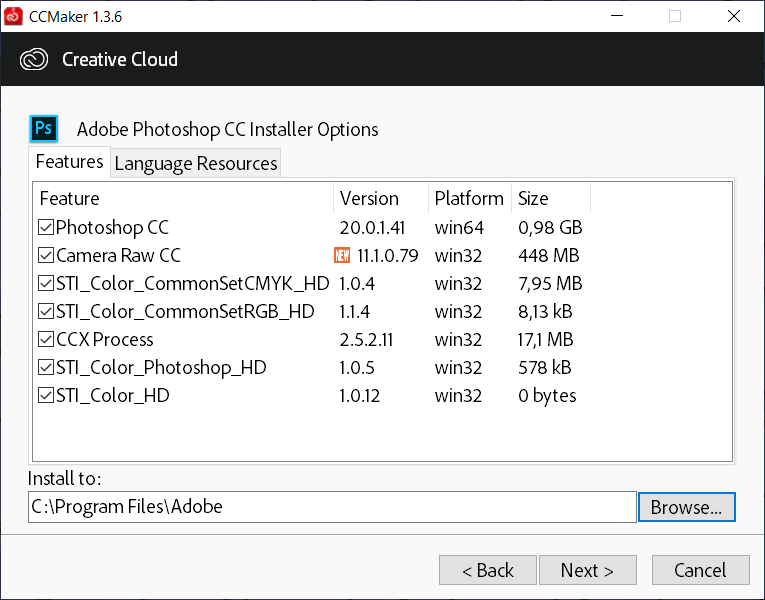Click the < Back button
This screenshot has width=765, height=600.
click(488, 570)
